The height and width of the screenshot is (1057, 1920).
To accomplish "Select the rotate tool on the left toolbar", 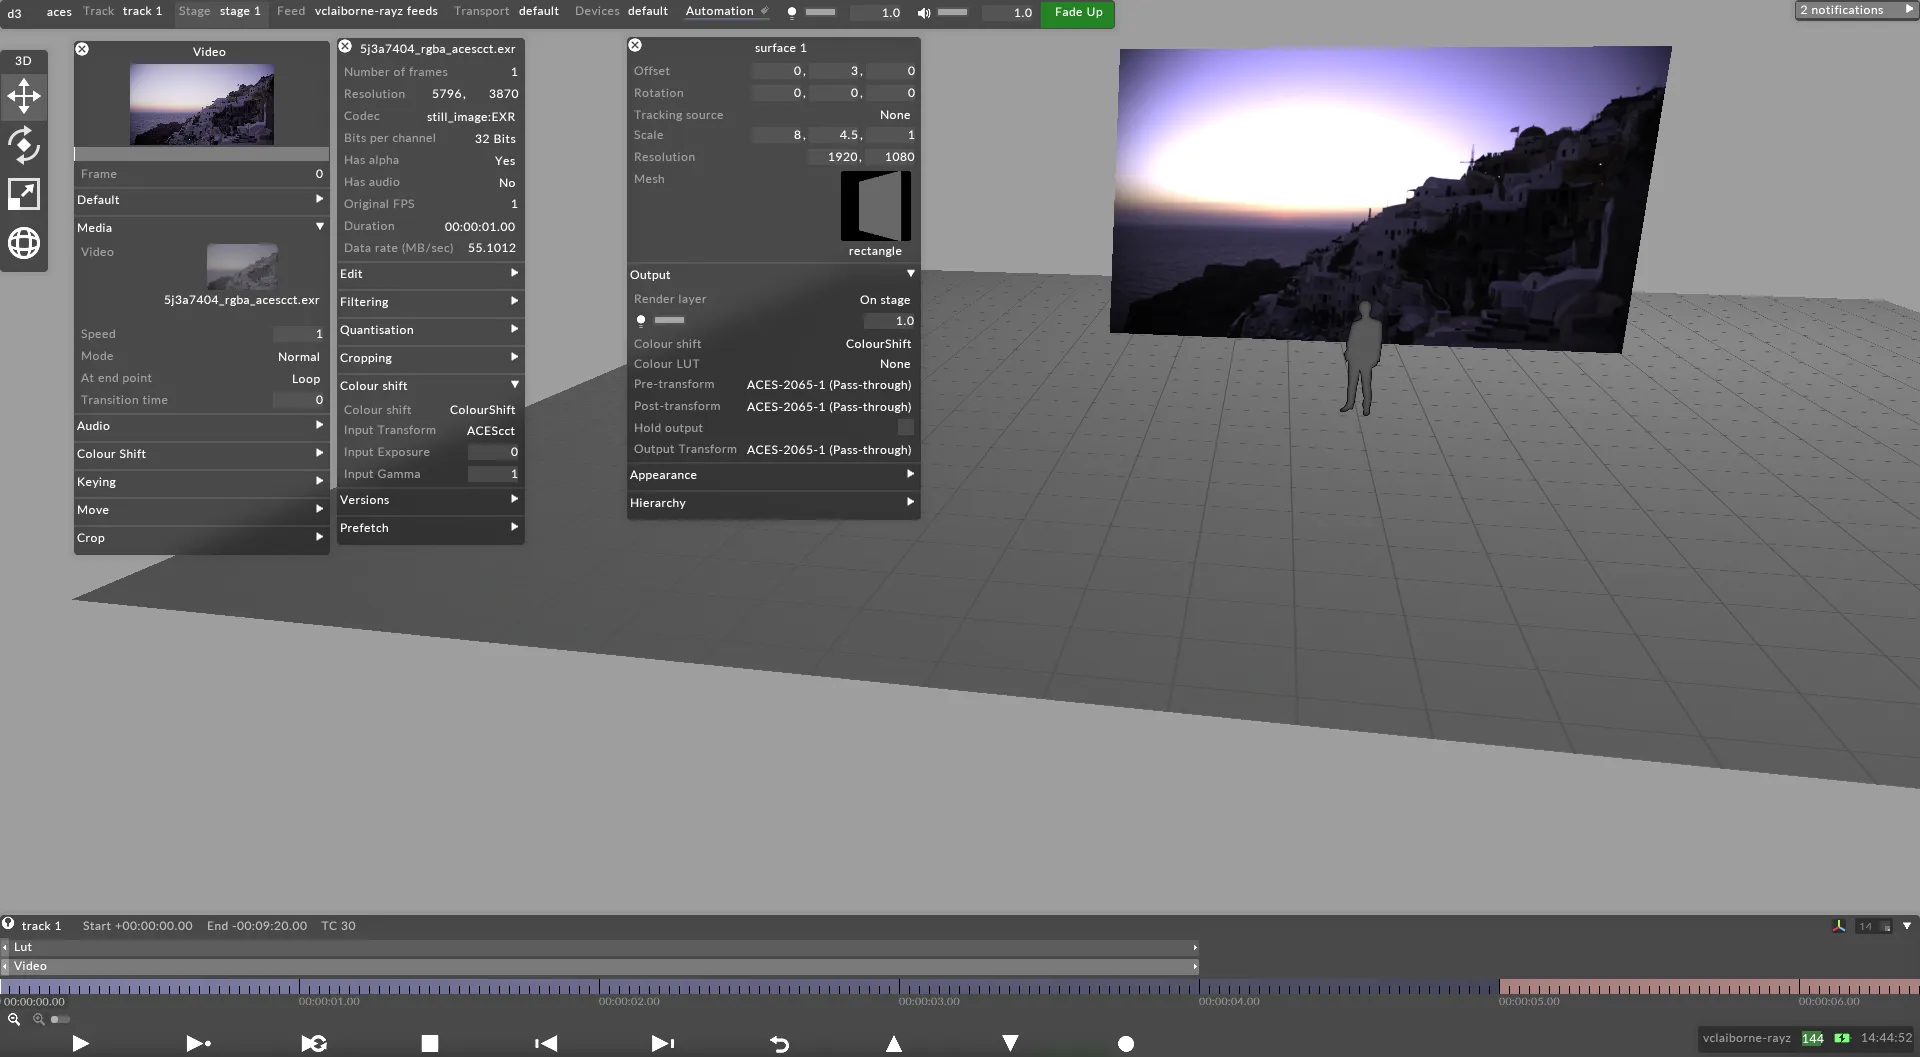I will pyautogui.click(x=23, y=146).
